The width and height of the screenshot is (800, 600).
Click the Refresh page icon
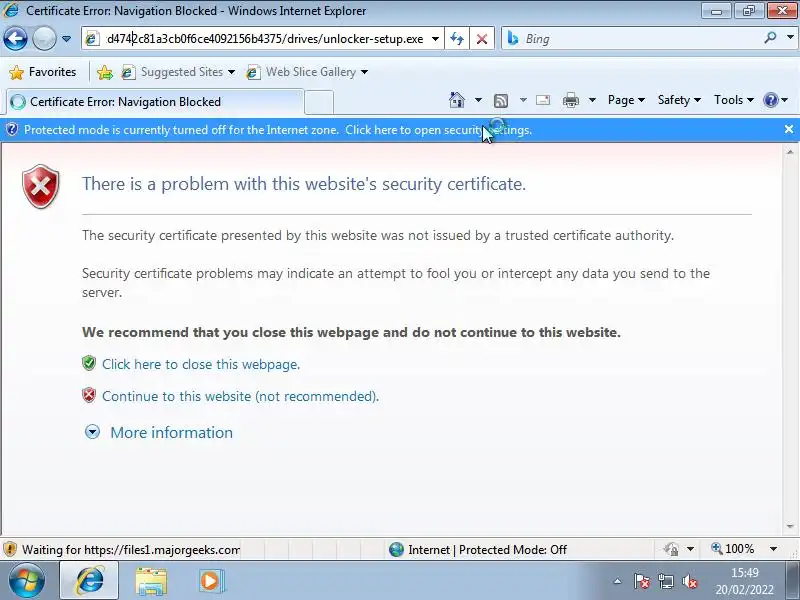point(457,39)
